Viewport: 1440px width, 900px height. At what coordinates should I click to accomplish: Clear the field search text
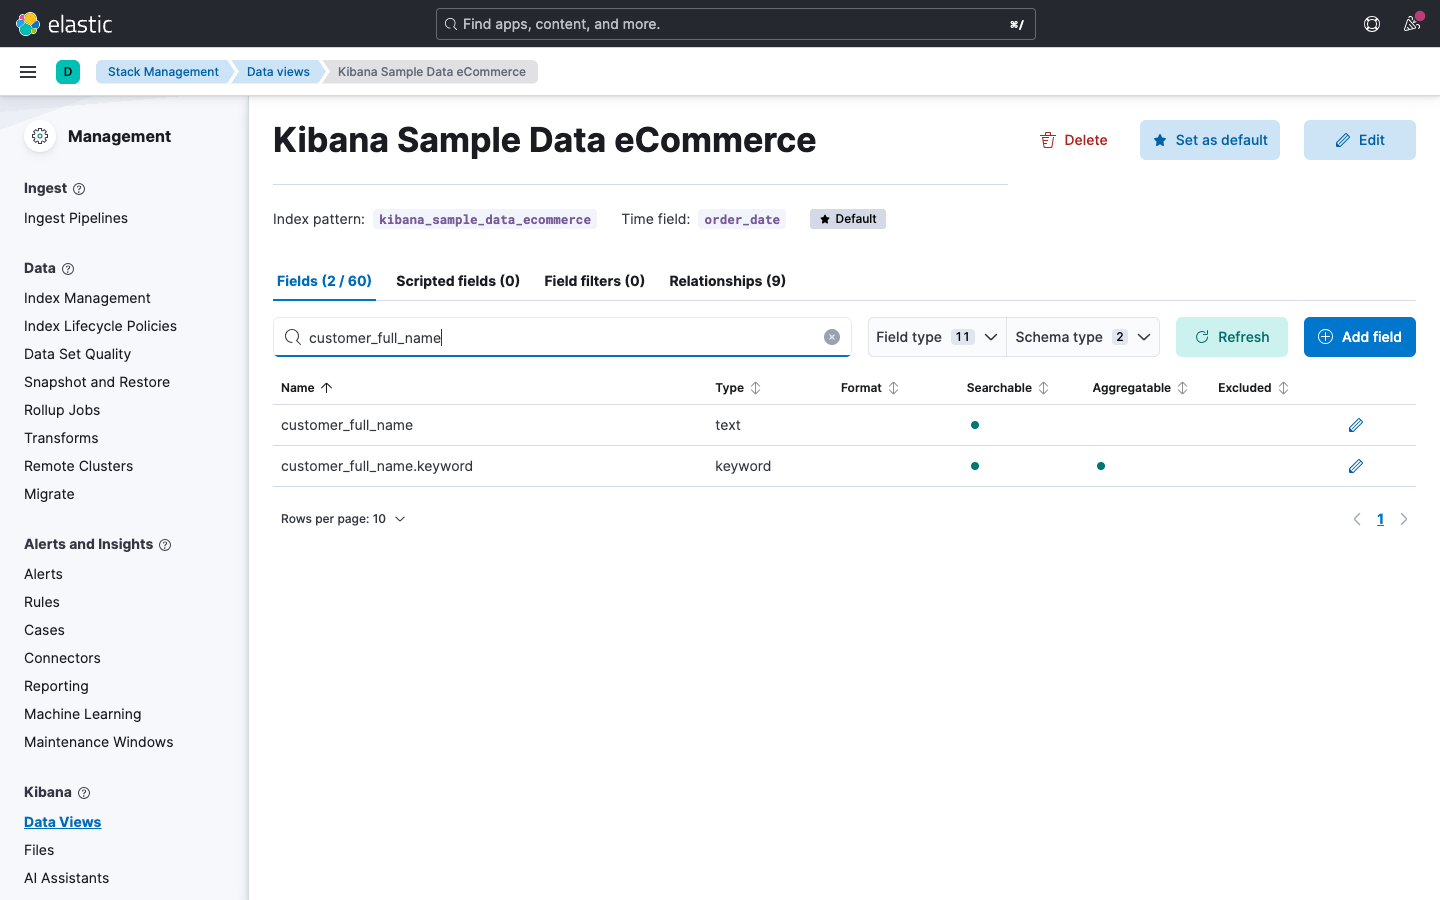831,337
